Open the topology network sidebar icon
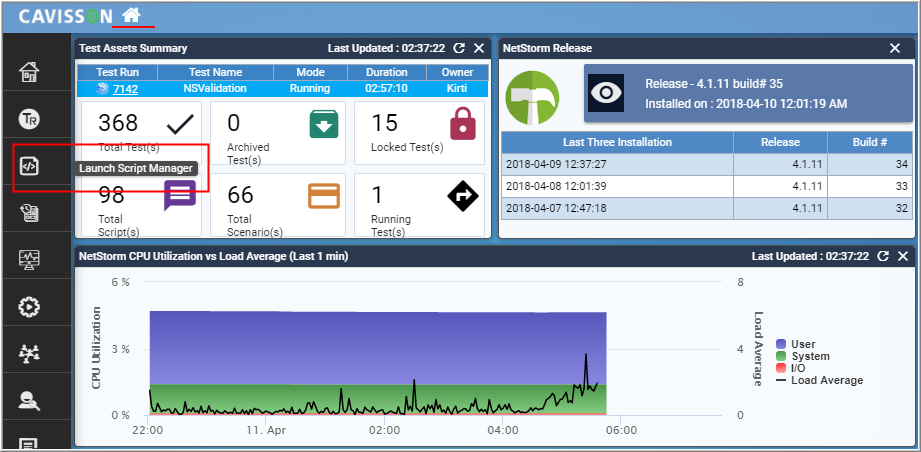 tap(29, 353)
